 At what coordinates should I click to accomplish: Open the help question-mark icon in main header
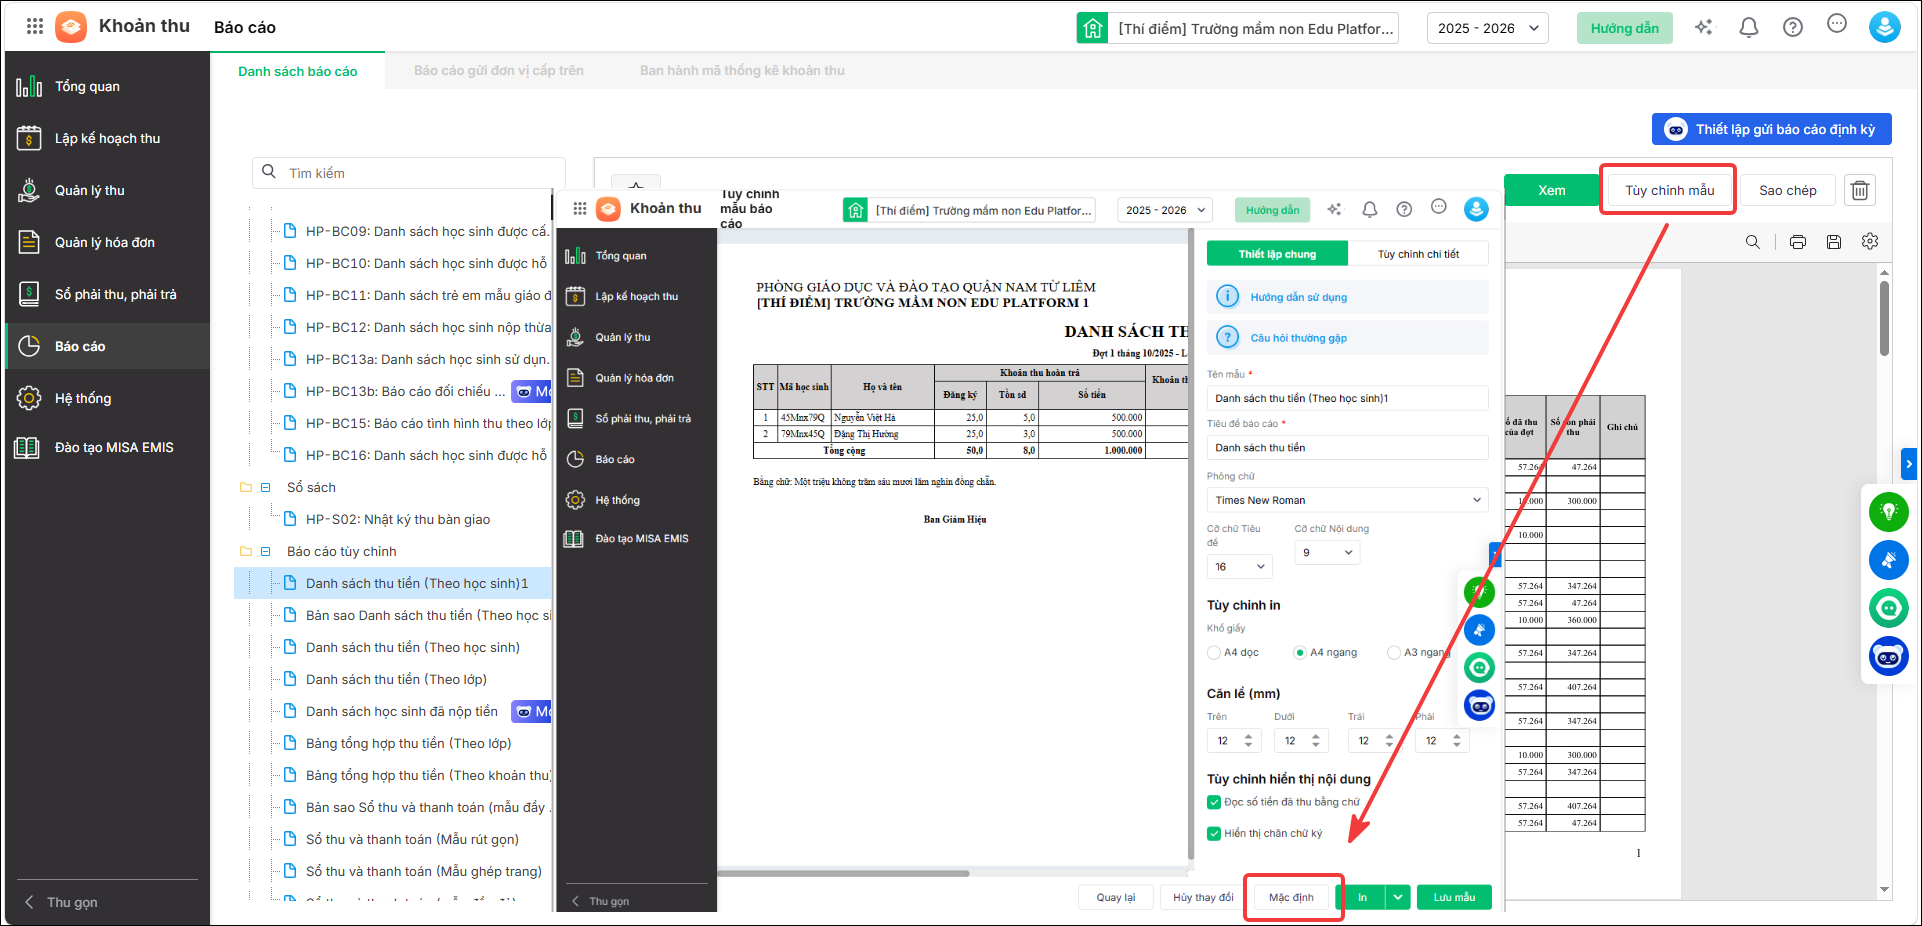click(x=1793, y=28)
